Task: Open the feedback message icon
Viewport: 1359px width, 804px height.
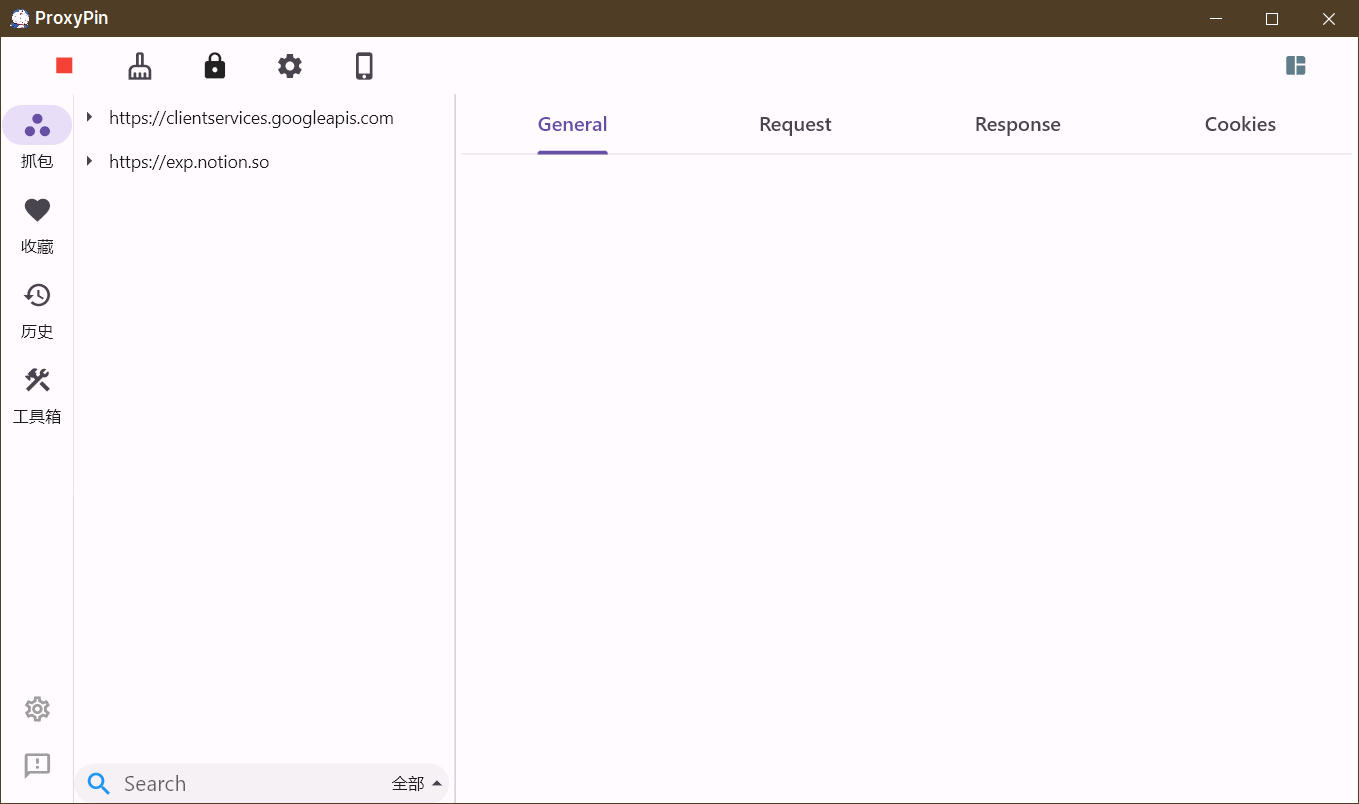Action: coord(37,766)
